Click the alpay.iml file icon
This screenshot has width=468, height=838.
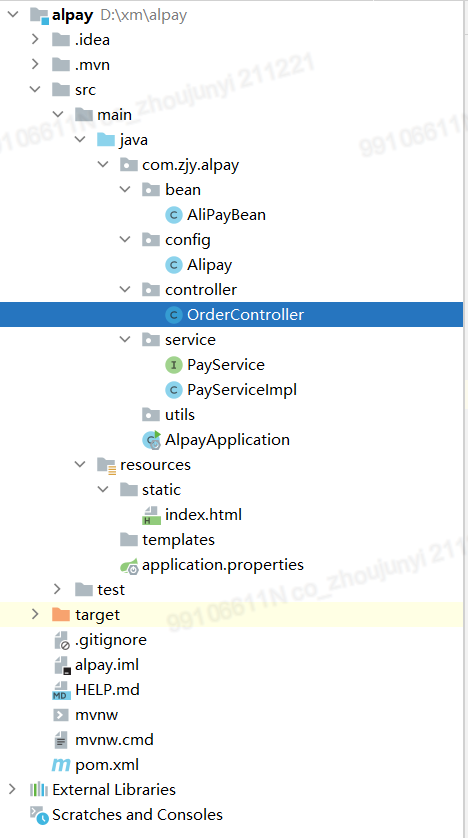point(62,666)
